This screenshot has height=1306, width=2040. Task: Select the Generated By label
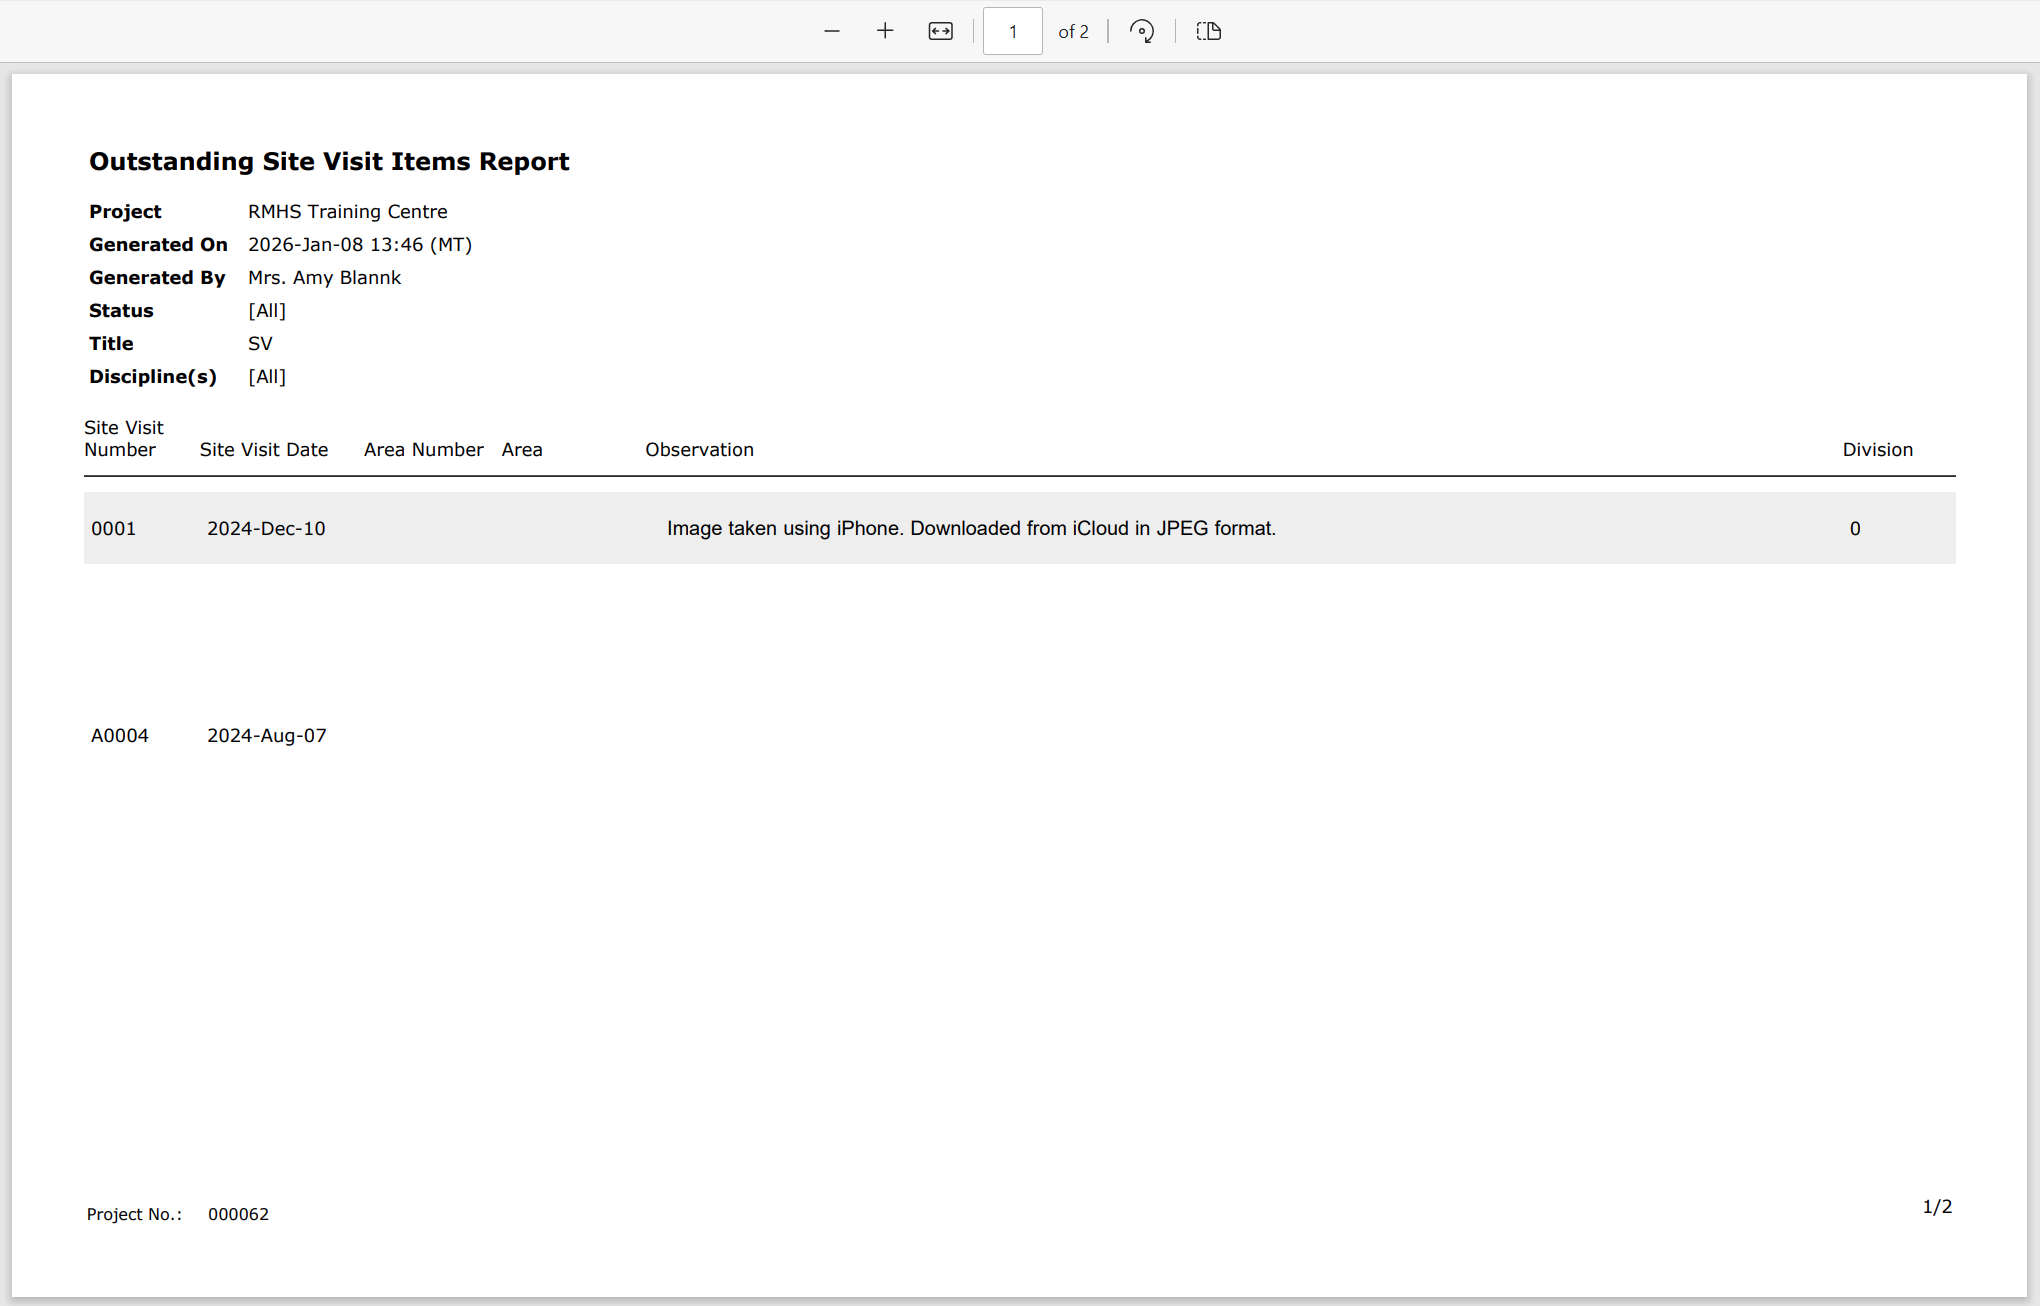pyautogui.click(x=157, y=277)
